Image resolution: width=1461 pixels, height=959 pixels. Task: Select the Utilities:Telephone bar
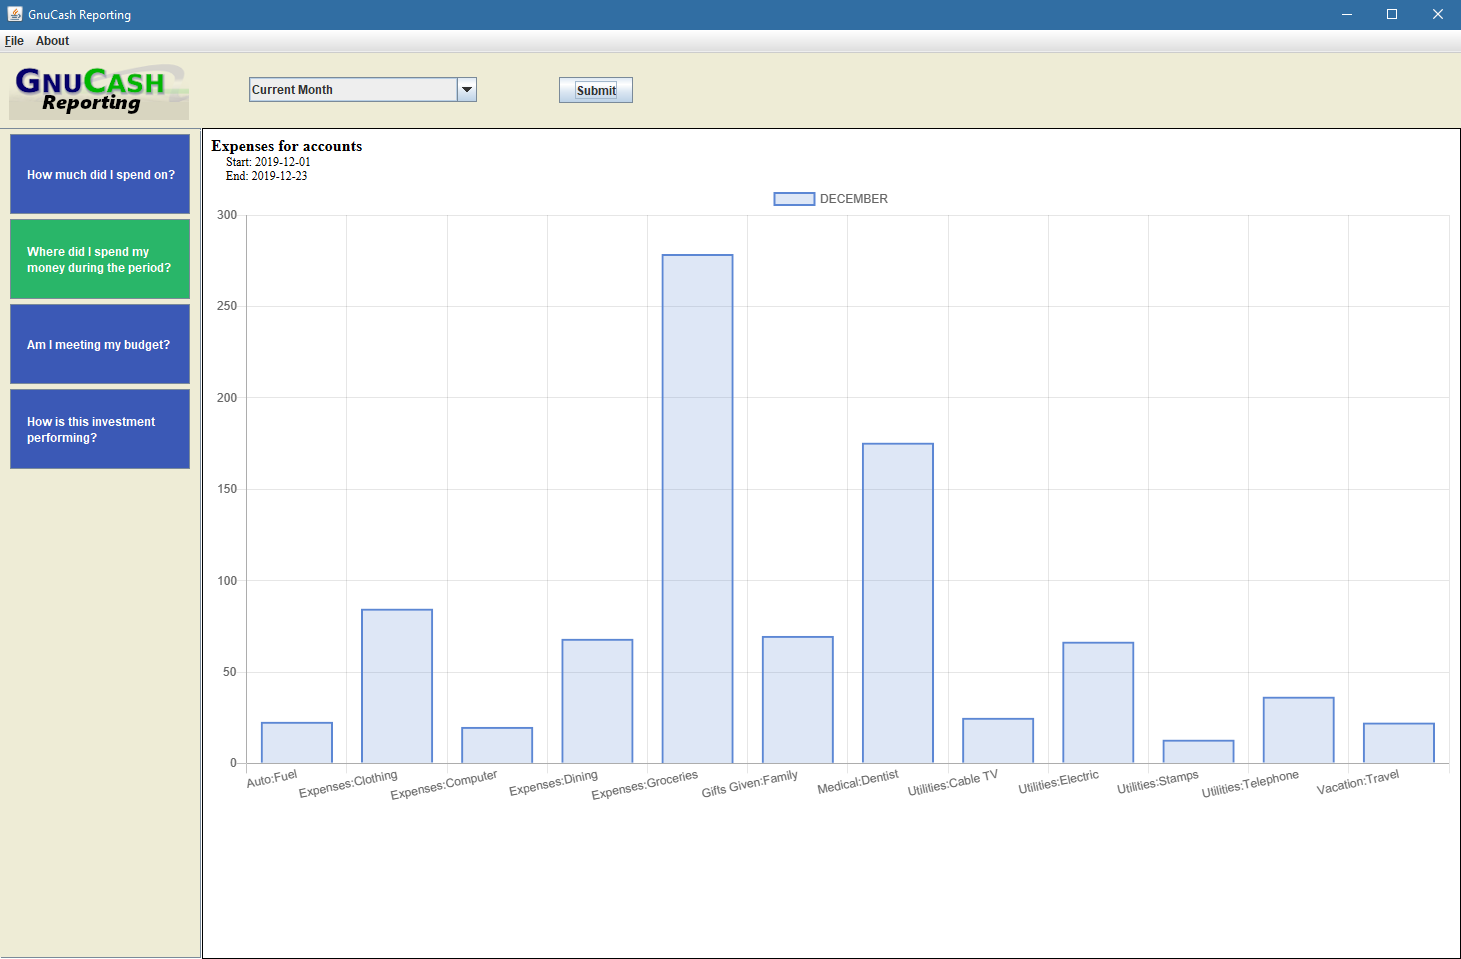1298,730
